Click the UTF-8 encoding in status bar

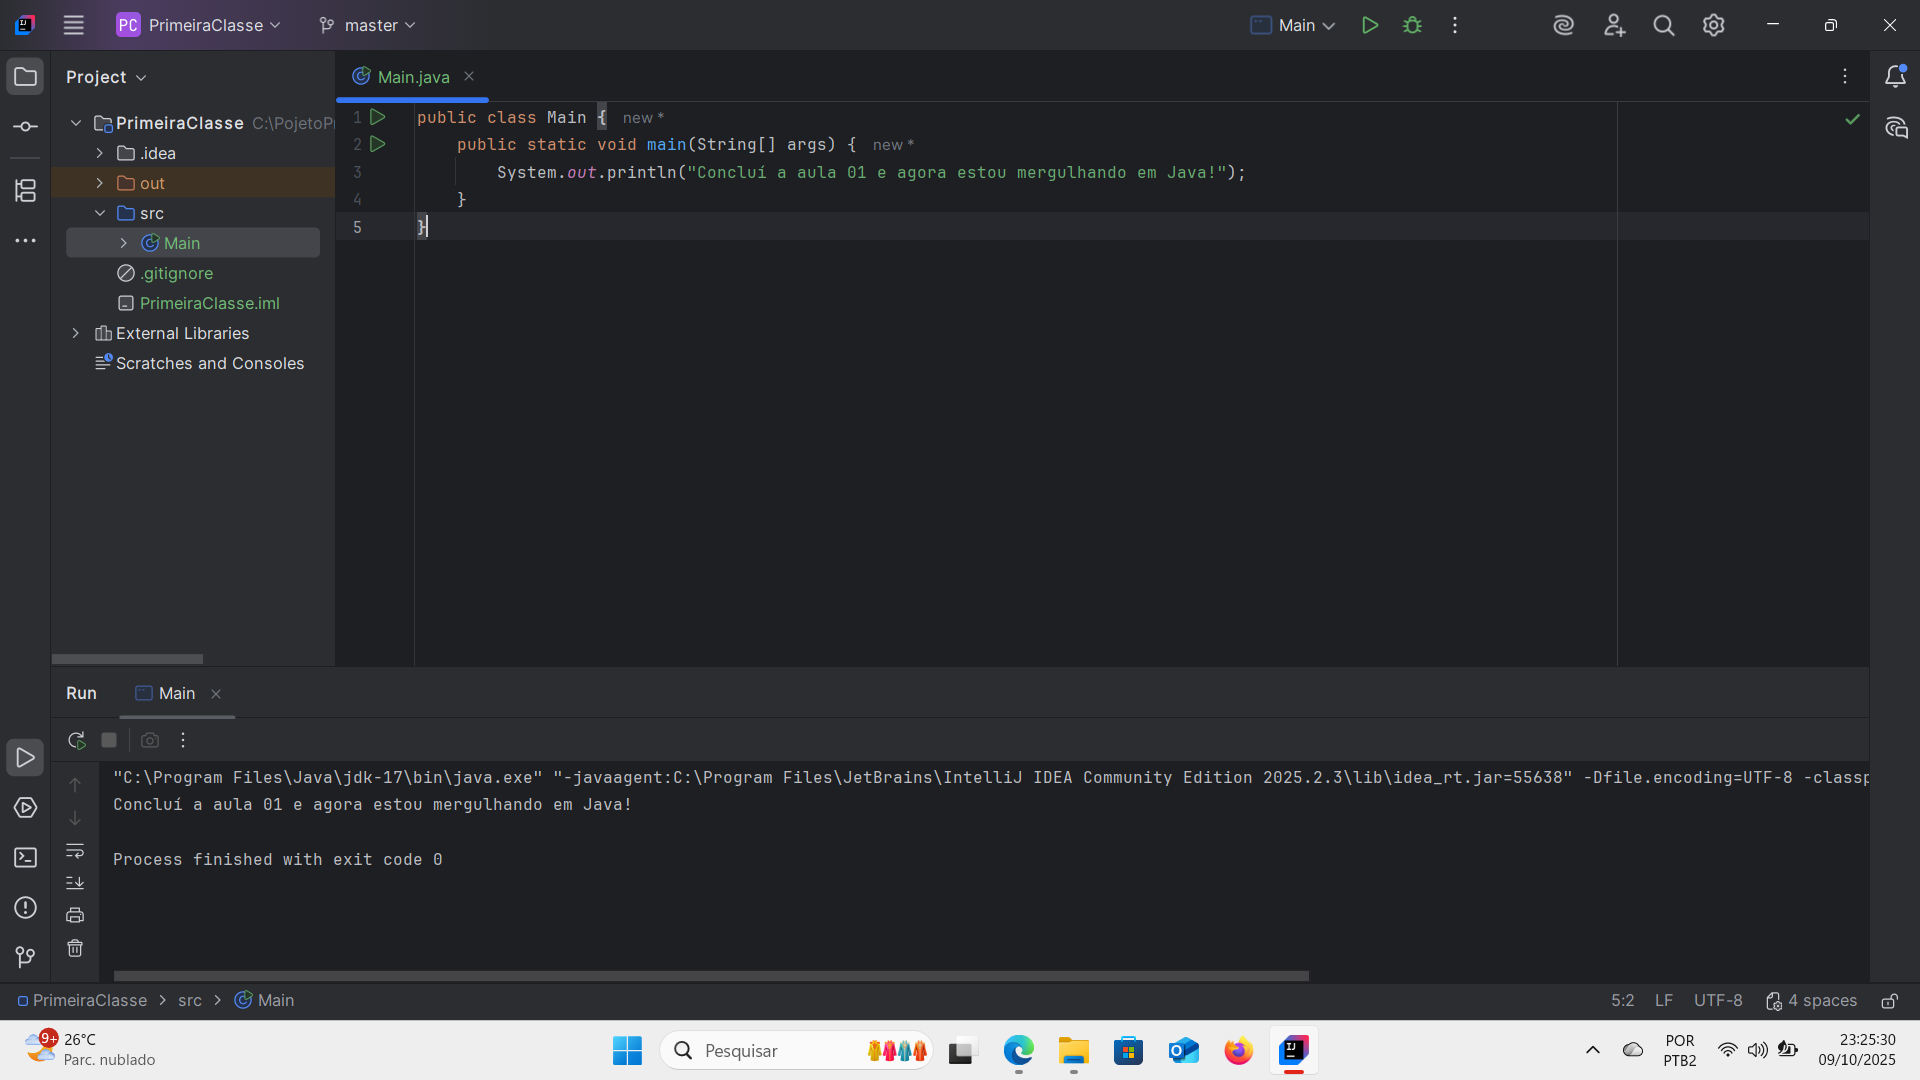pyautogui.click(x=1717, y=1001)
